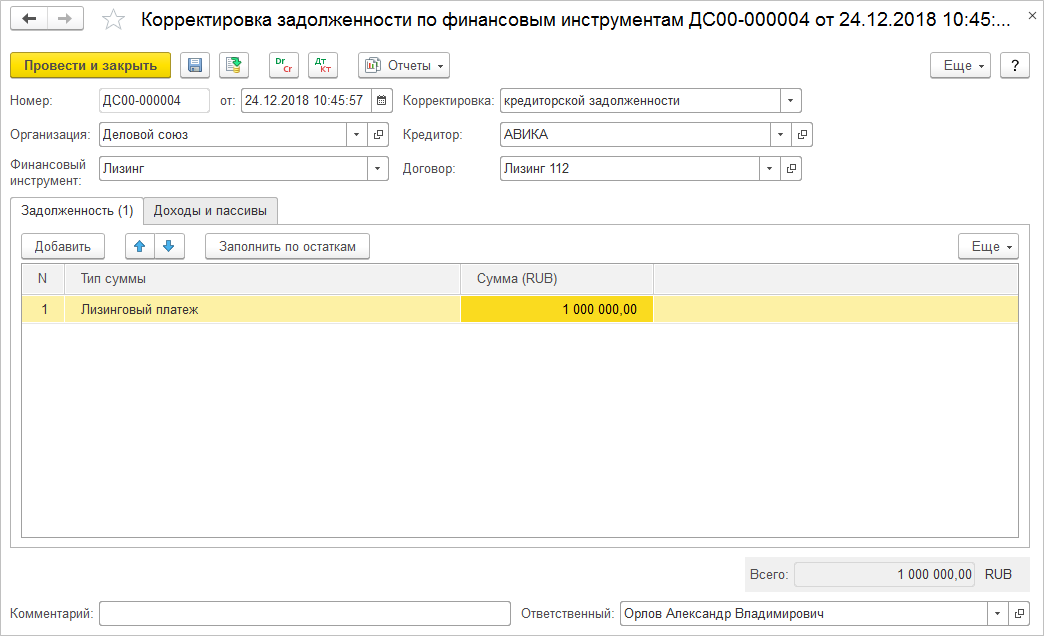The width and height of the screenshot is (1044, 636).
Task: Open help with the question mark button
Action: 1015,65
